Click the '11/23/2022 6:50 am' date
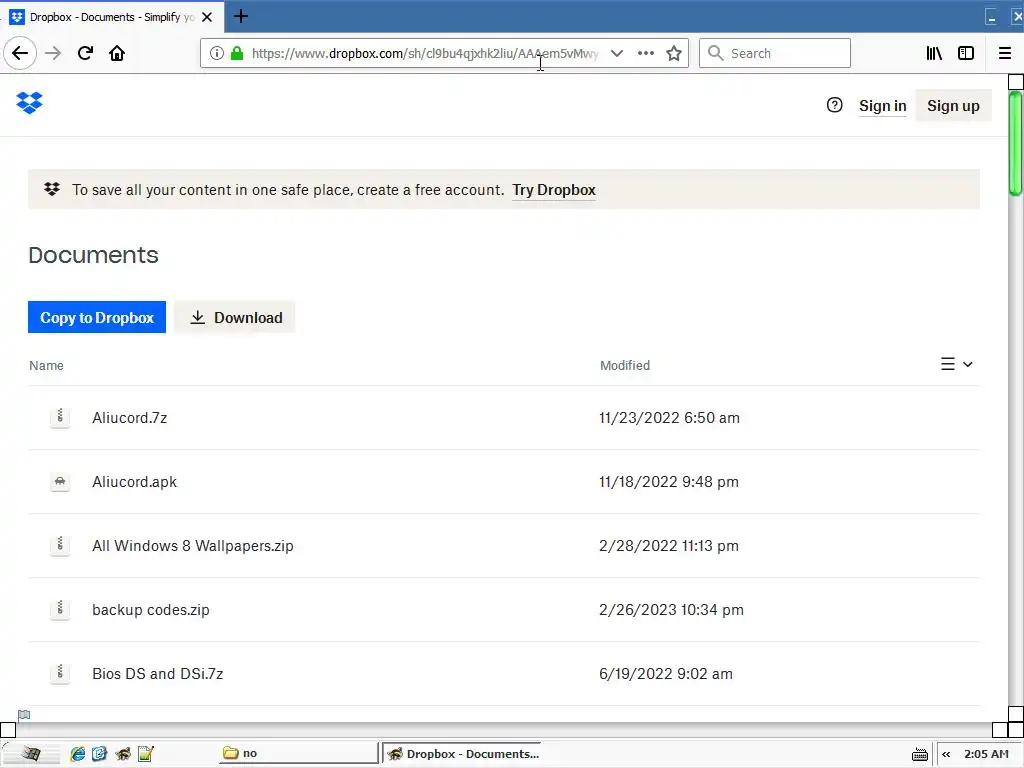 669,418
